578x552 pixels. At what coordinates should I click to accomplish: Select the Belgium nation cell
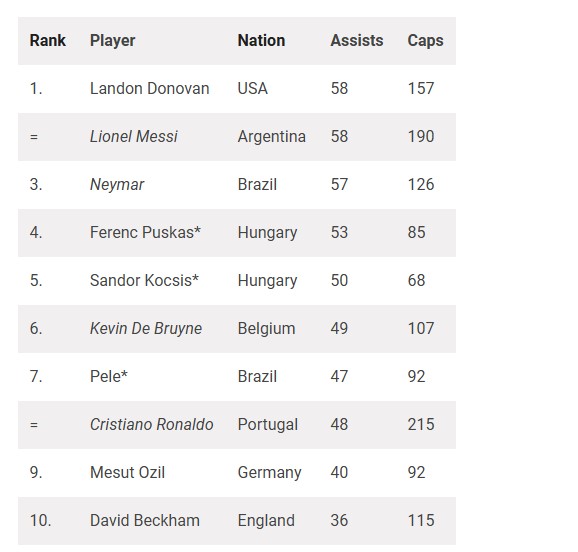click(267, 329)
